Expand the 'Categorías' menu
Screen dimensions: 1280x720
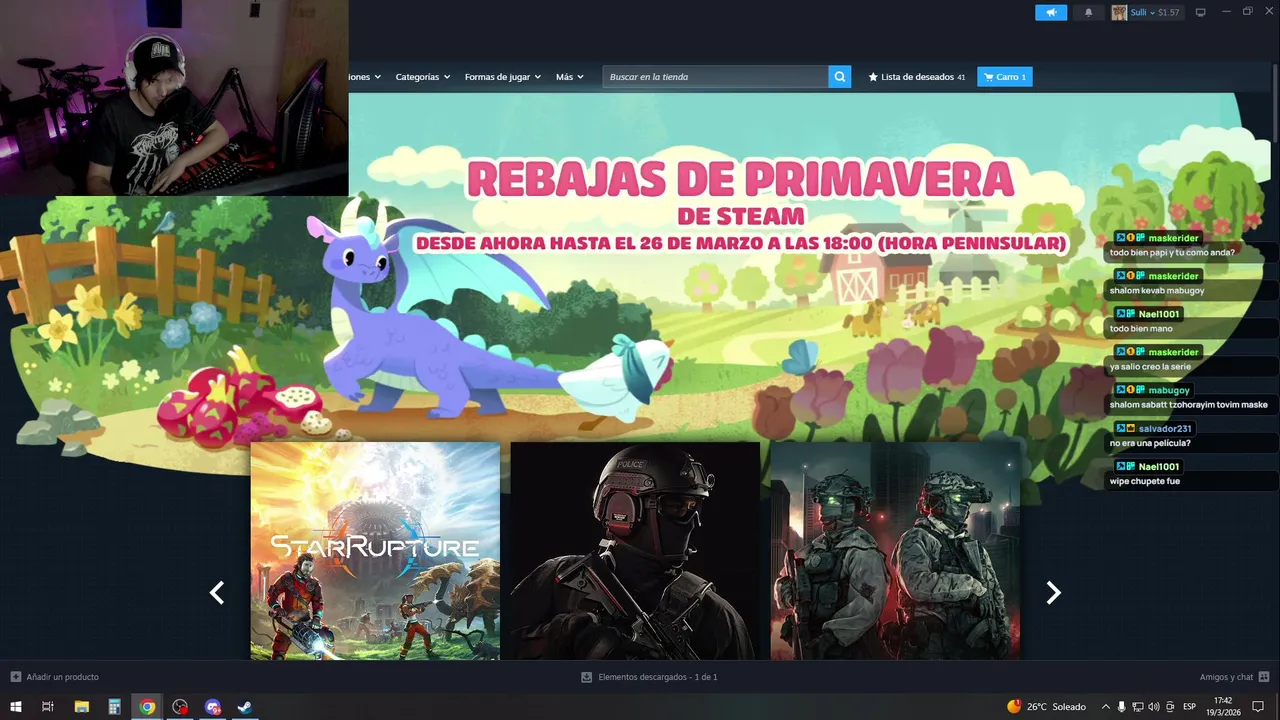(x=422, y=77)
